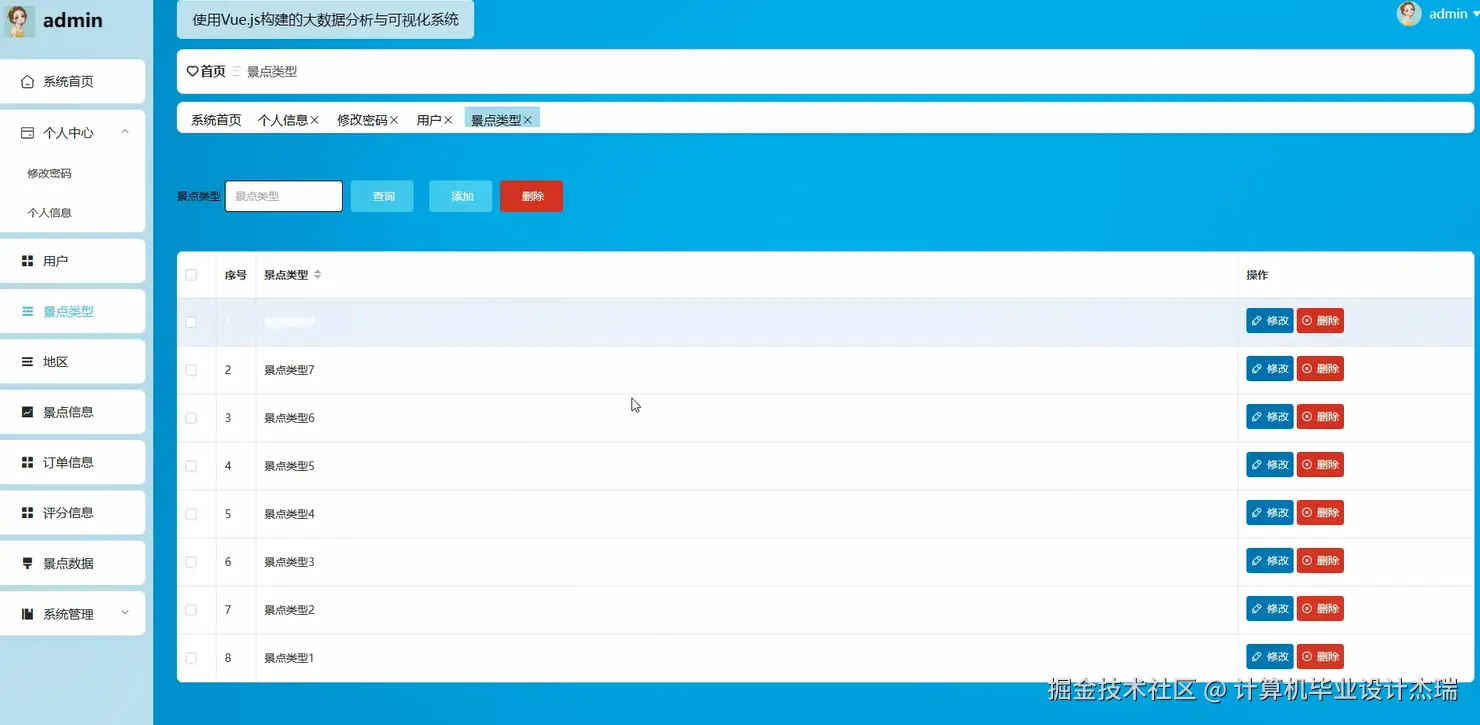Screen dimensions: 1480x725
Task: Click the circle-x icon on 景点类型7's 删除 button
Action: pyautogui.click(x=1307, y=369)
